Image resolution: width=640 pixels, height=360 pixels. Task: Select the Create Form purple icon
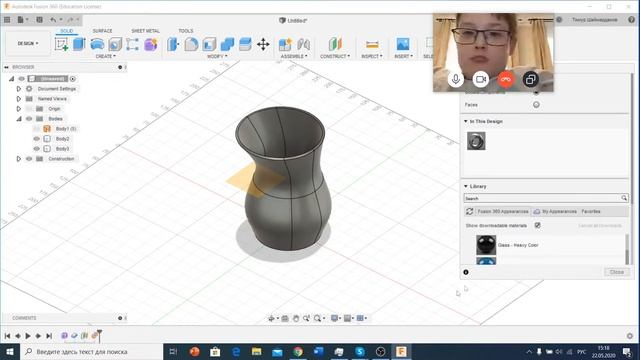coord(151,44)
